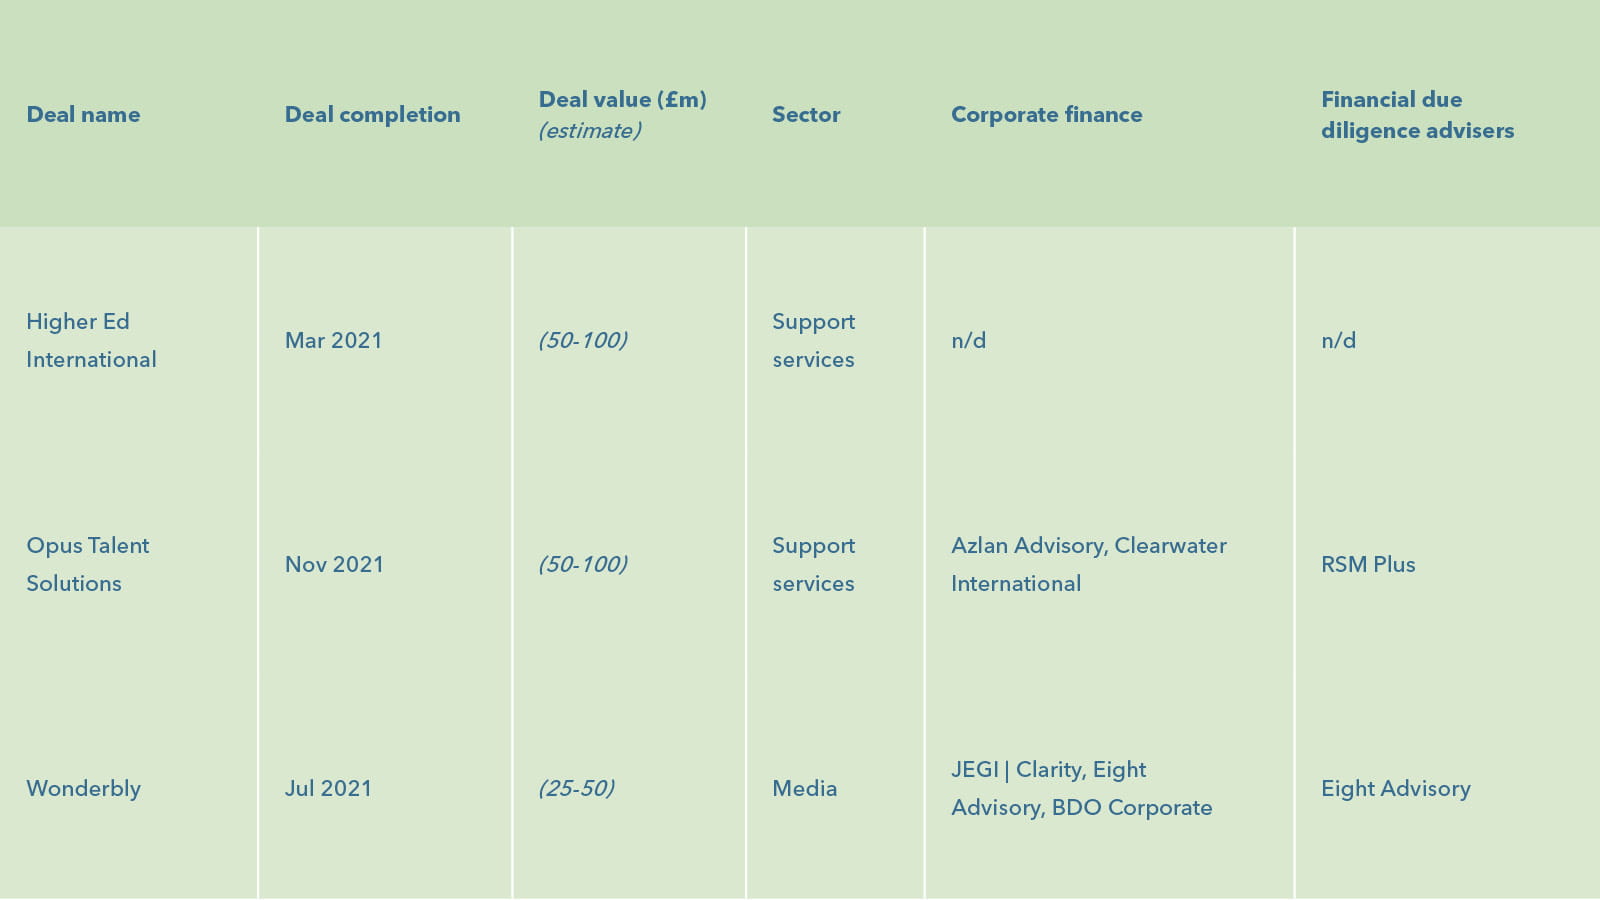Open the Wonderbly deal entry
1600x900 pixels.
coord(83,788)
